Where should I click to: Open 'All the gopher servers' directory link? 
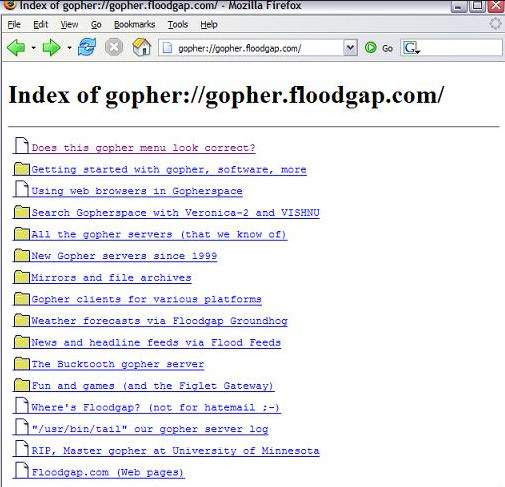point(159,234)
